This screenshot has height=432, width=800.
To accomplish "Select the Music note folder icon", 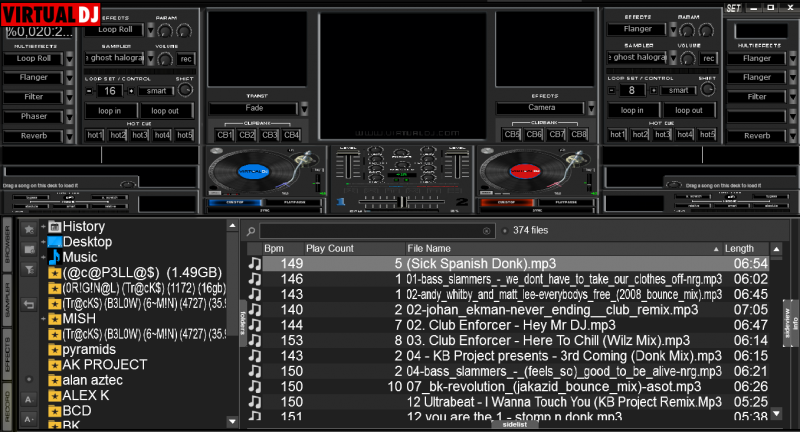I will (54, 257).
